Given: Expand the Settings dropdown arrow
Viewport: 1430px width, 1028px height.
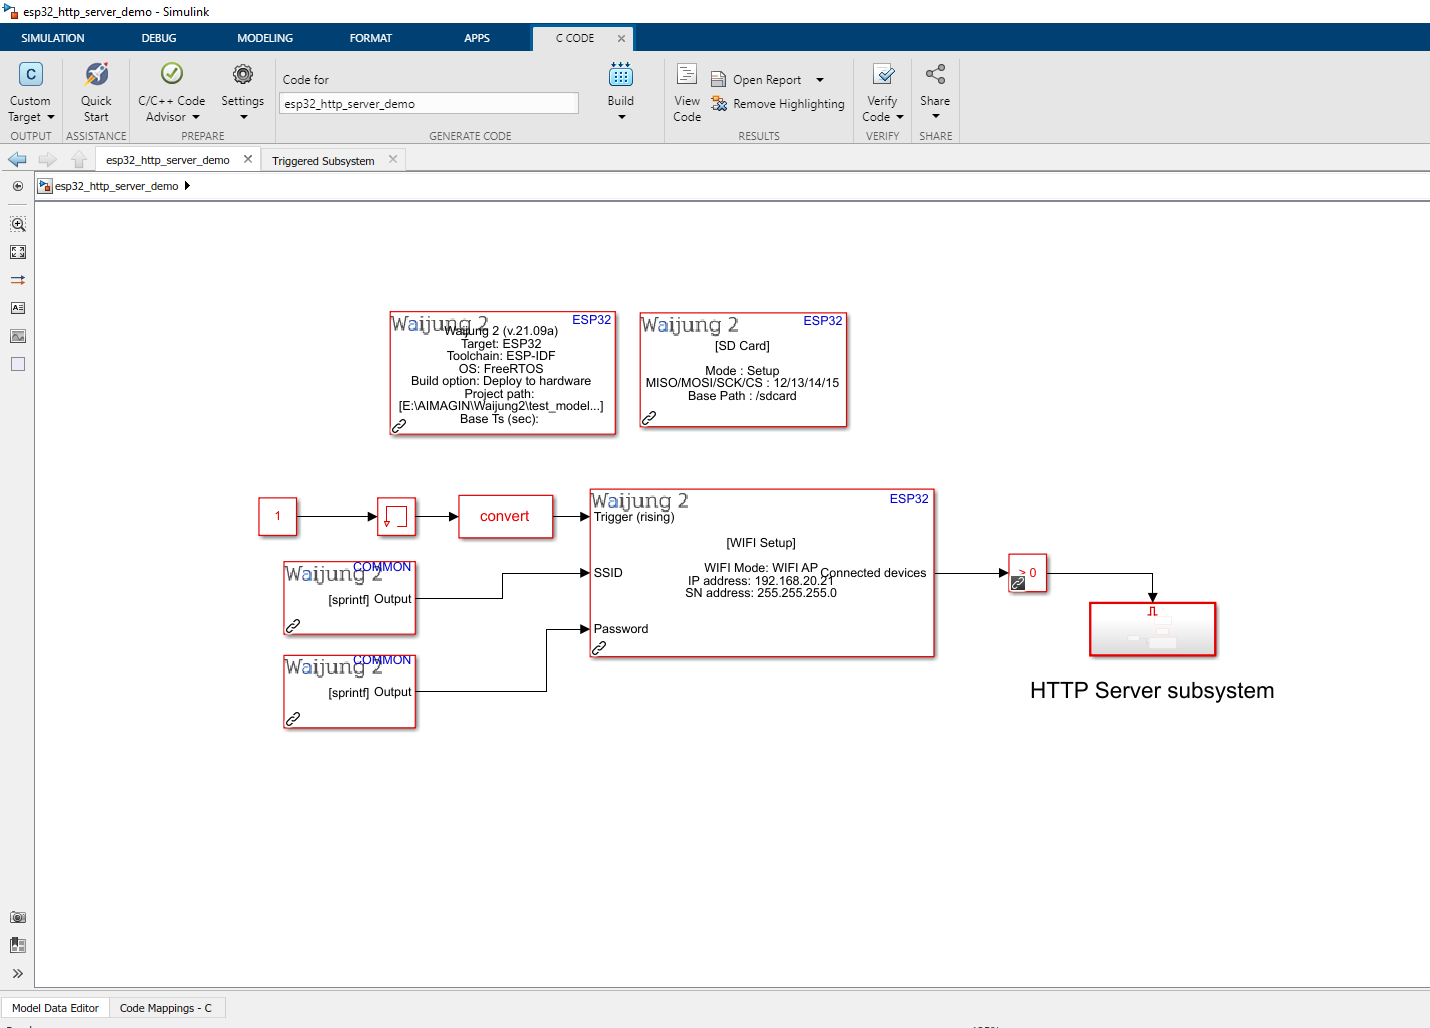Looking at the screenshot, I should [x=243, y=117].
